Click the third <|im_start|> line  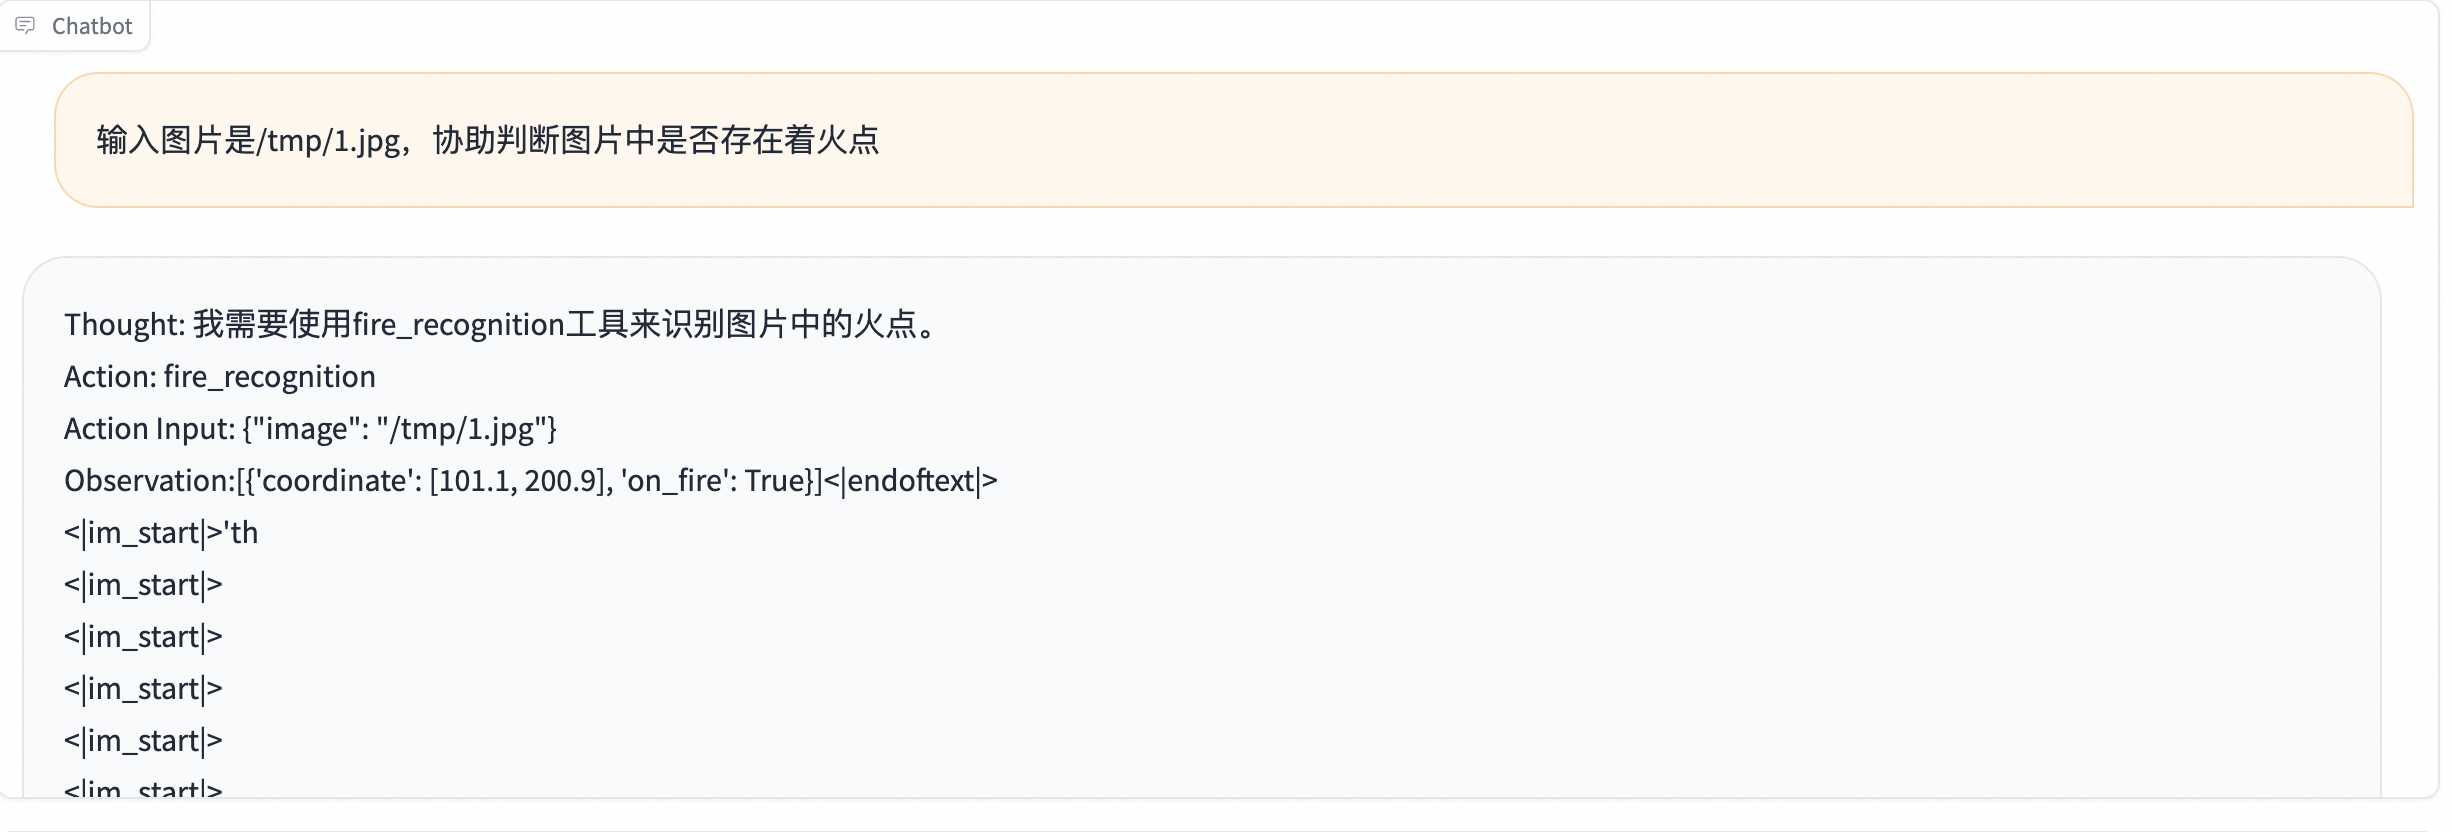[x=142, y=636]
